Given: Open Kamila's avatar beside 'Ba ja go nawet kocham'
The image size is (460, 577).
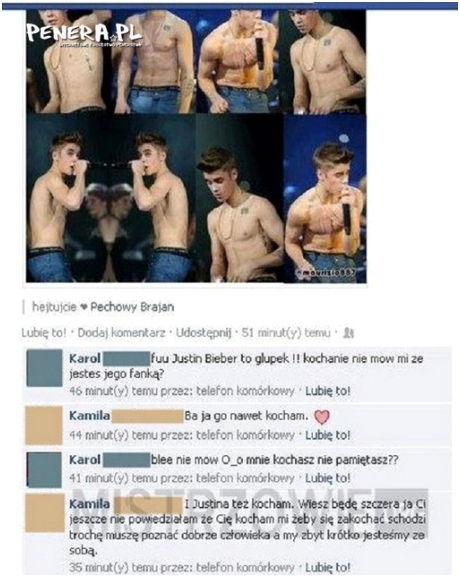Looking at the screenshot, I should pyautogui.click(x=44, y=425).
